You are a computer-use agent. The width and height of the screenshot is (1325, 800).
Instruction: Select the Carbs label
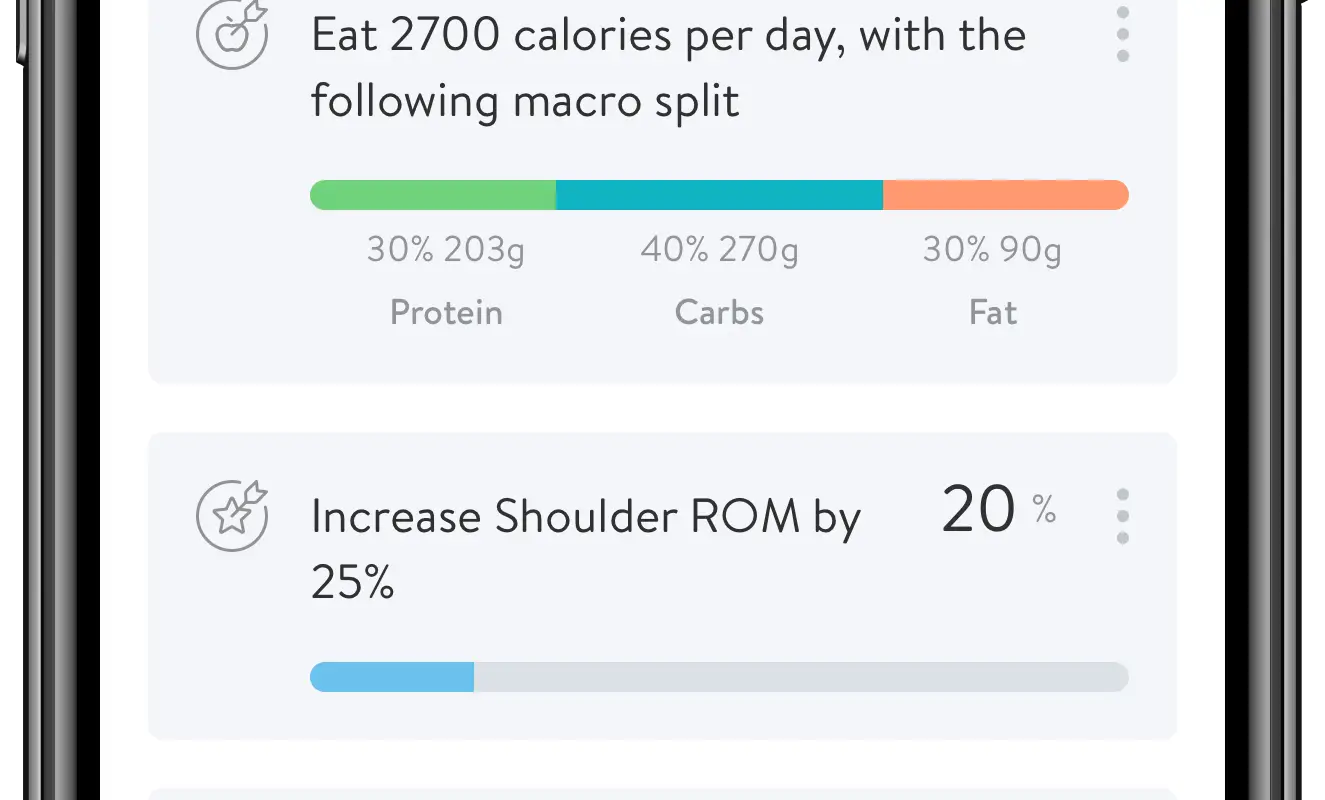[719, 313]
